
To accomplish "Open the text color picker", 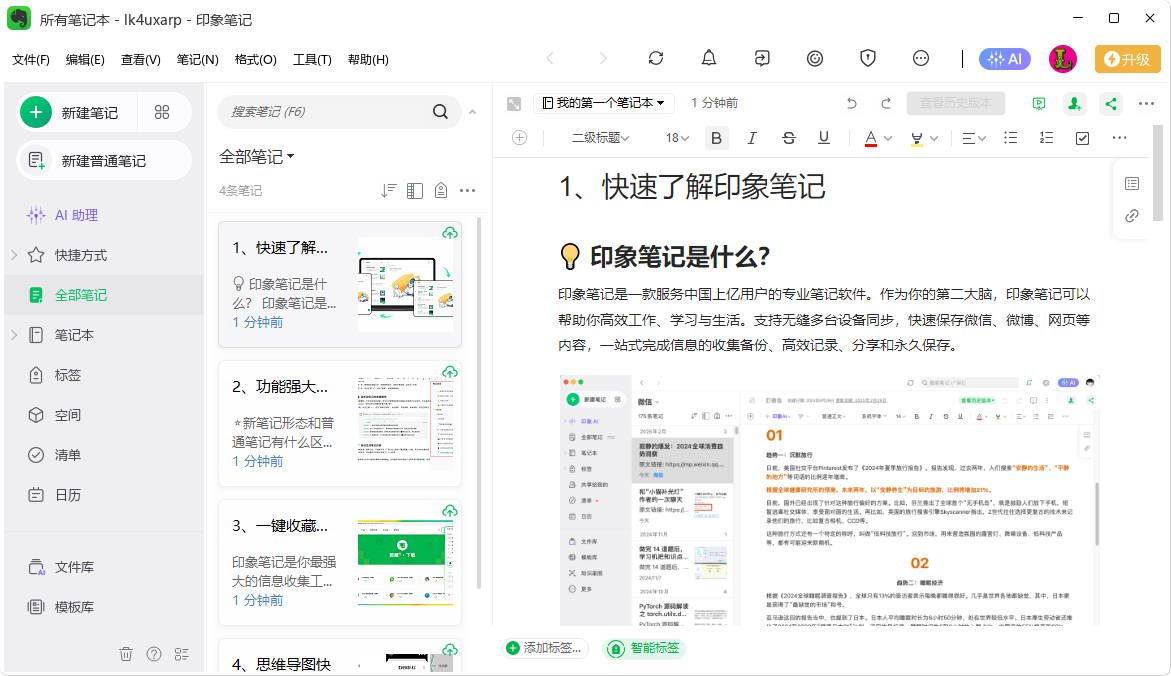I will [872, 138].
